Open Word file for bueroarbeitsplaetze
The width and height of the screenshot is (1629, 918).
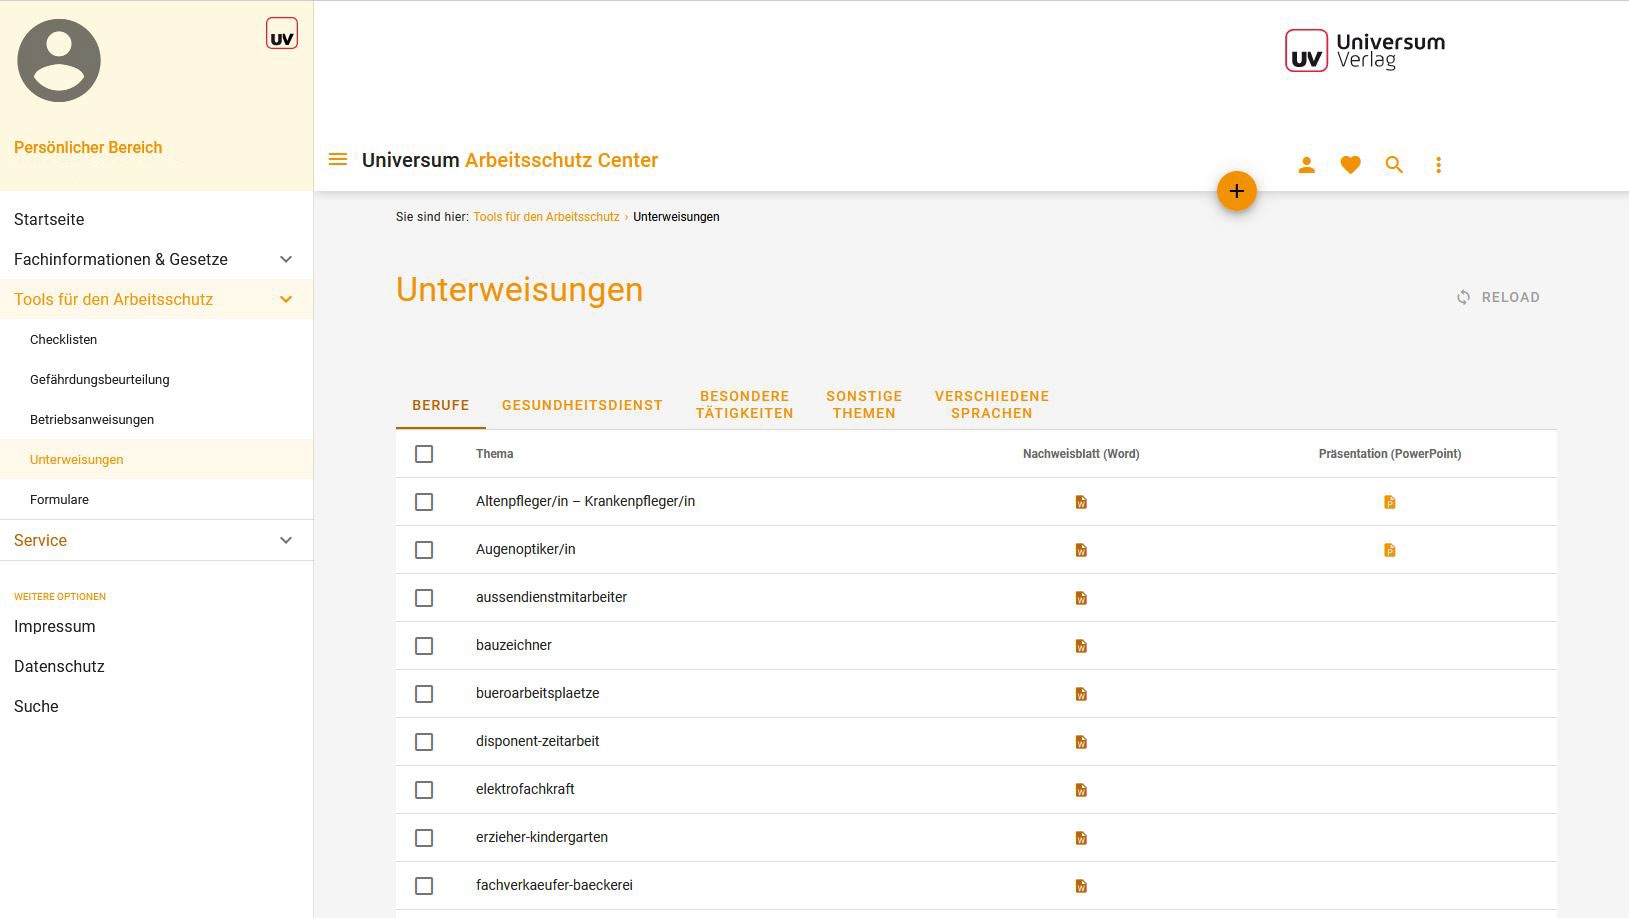[x=1081, y=694]
